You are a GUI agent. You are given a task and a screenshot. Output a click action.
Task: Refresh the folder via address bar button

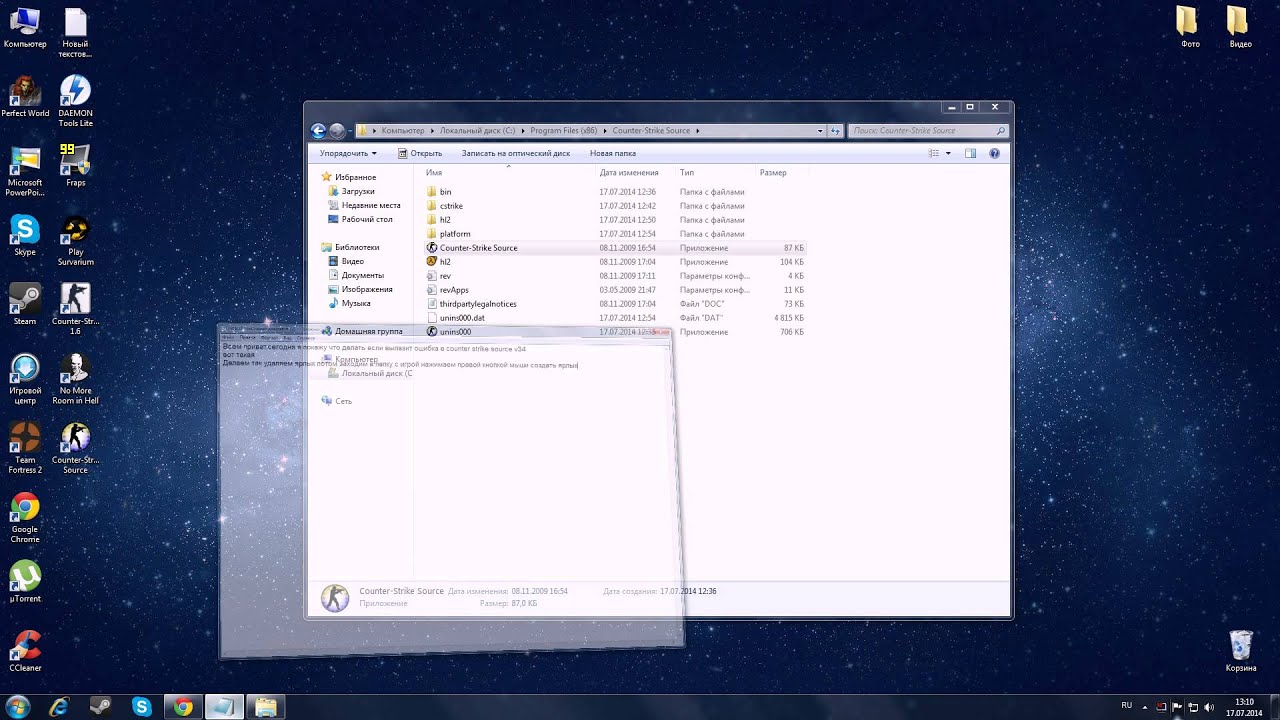tap(835, 130)
